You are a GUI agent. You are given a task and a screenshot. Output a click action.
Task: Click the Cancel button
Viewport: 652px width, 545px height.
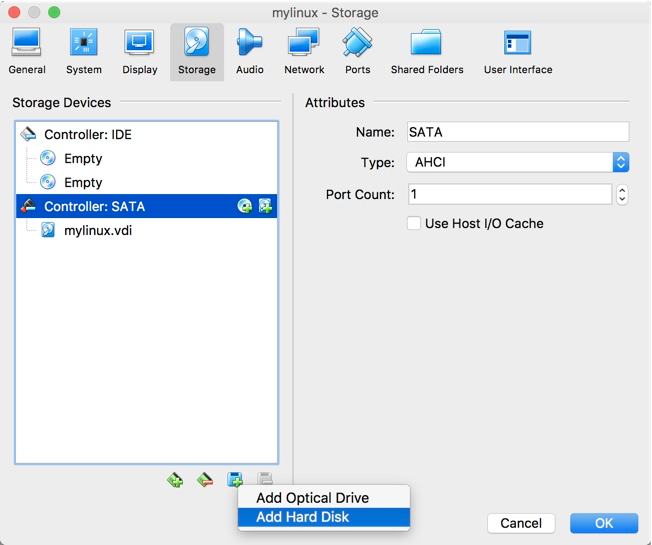(x=521, y=523)
